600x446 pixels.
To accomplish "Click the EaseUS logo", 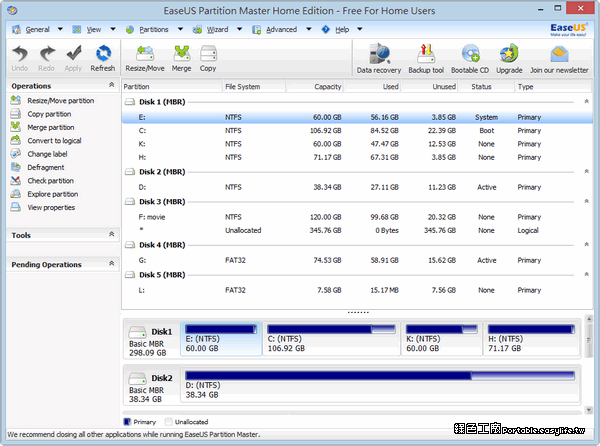I will (x=568, y=29).
